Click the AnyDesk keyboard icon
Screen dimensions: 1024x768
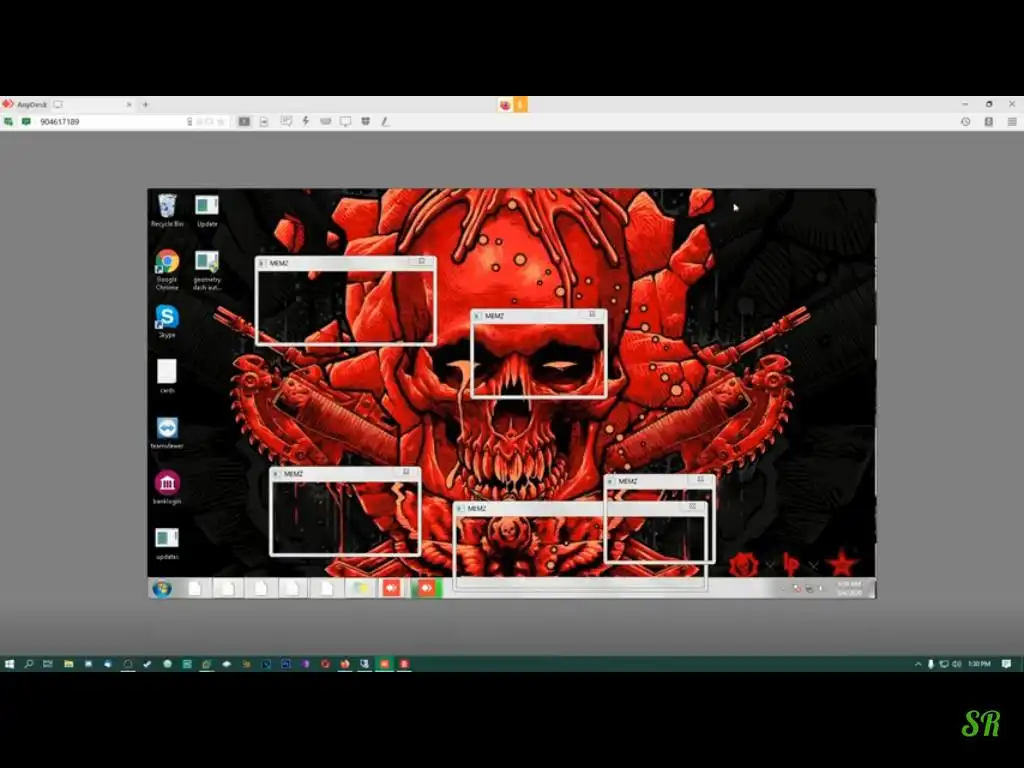tap(325, 121)
